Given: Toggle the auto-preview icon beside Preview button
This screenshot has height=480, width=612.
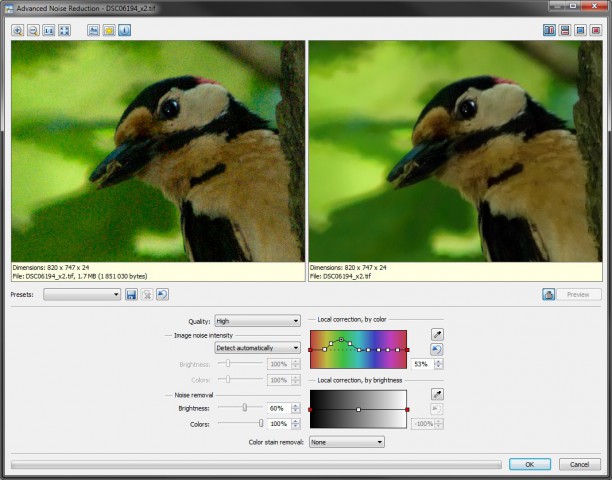Looking at the screenshot, I should pos(549,294).
